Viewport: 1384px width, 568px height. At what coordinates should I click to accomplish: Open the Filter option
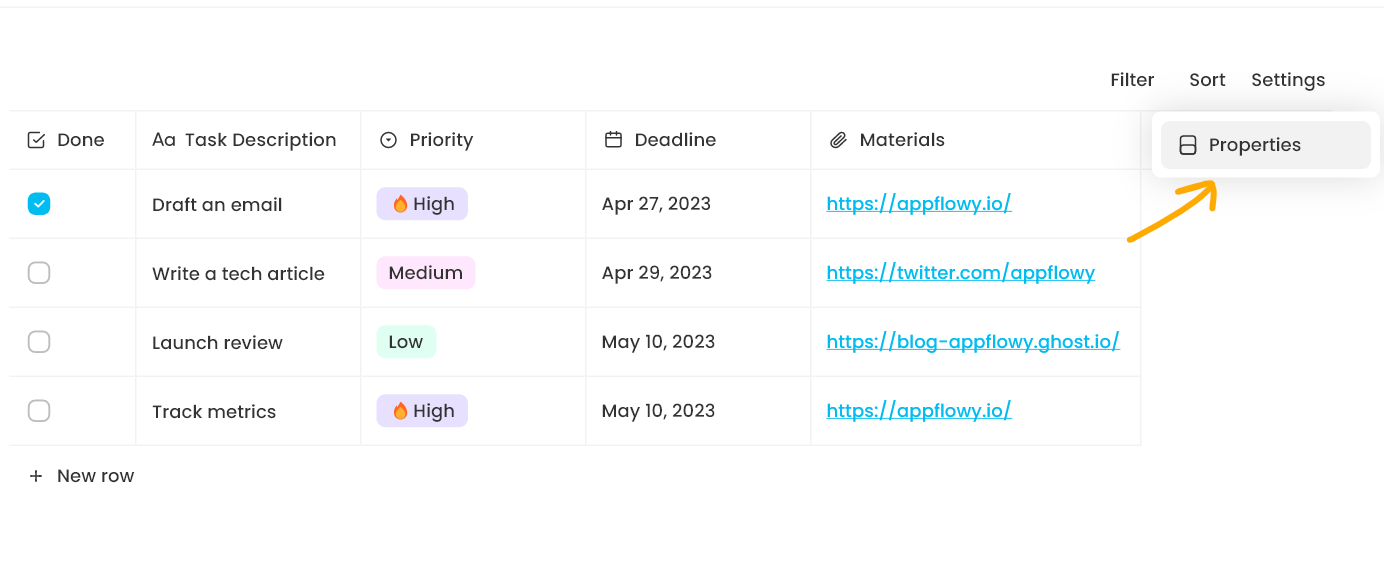tap(1132, 80)
